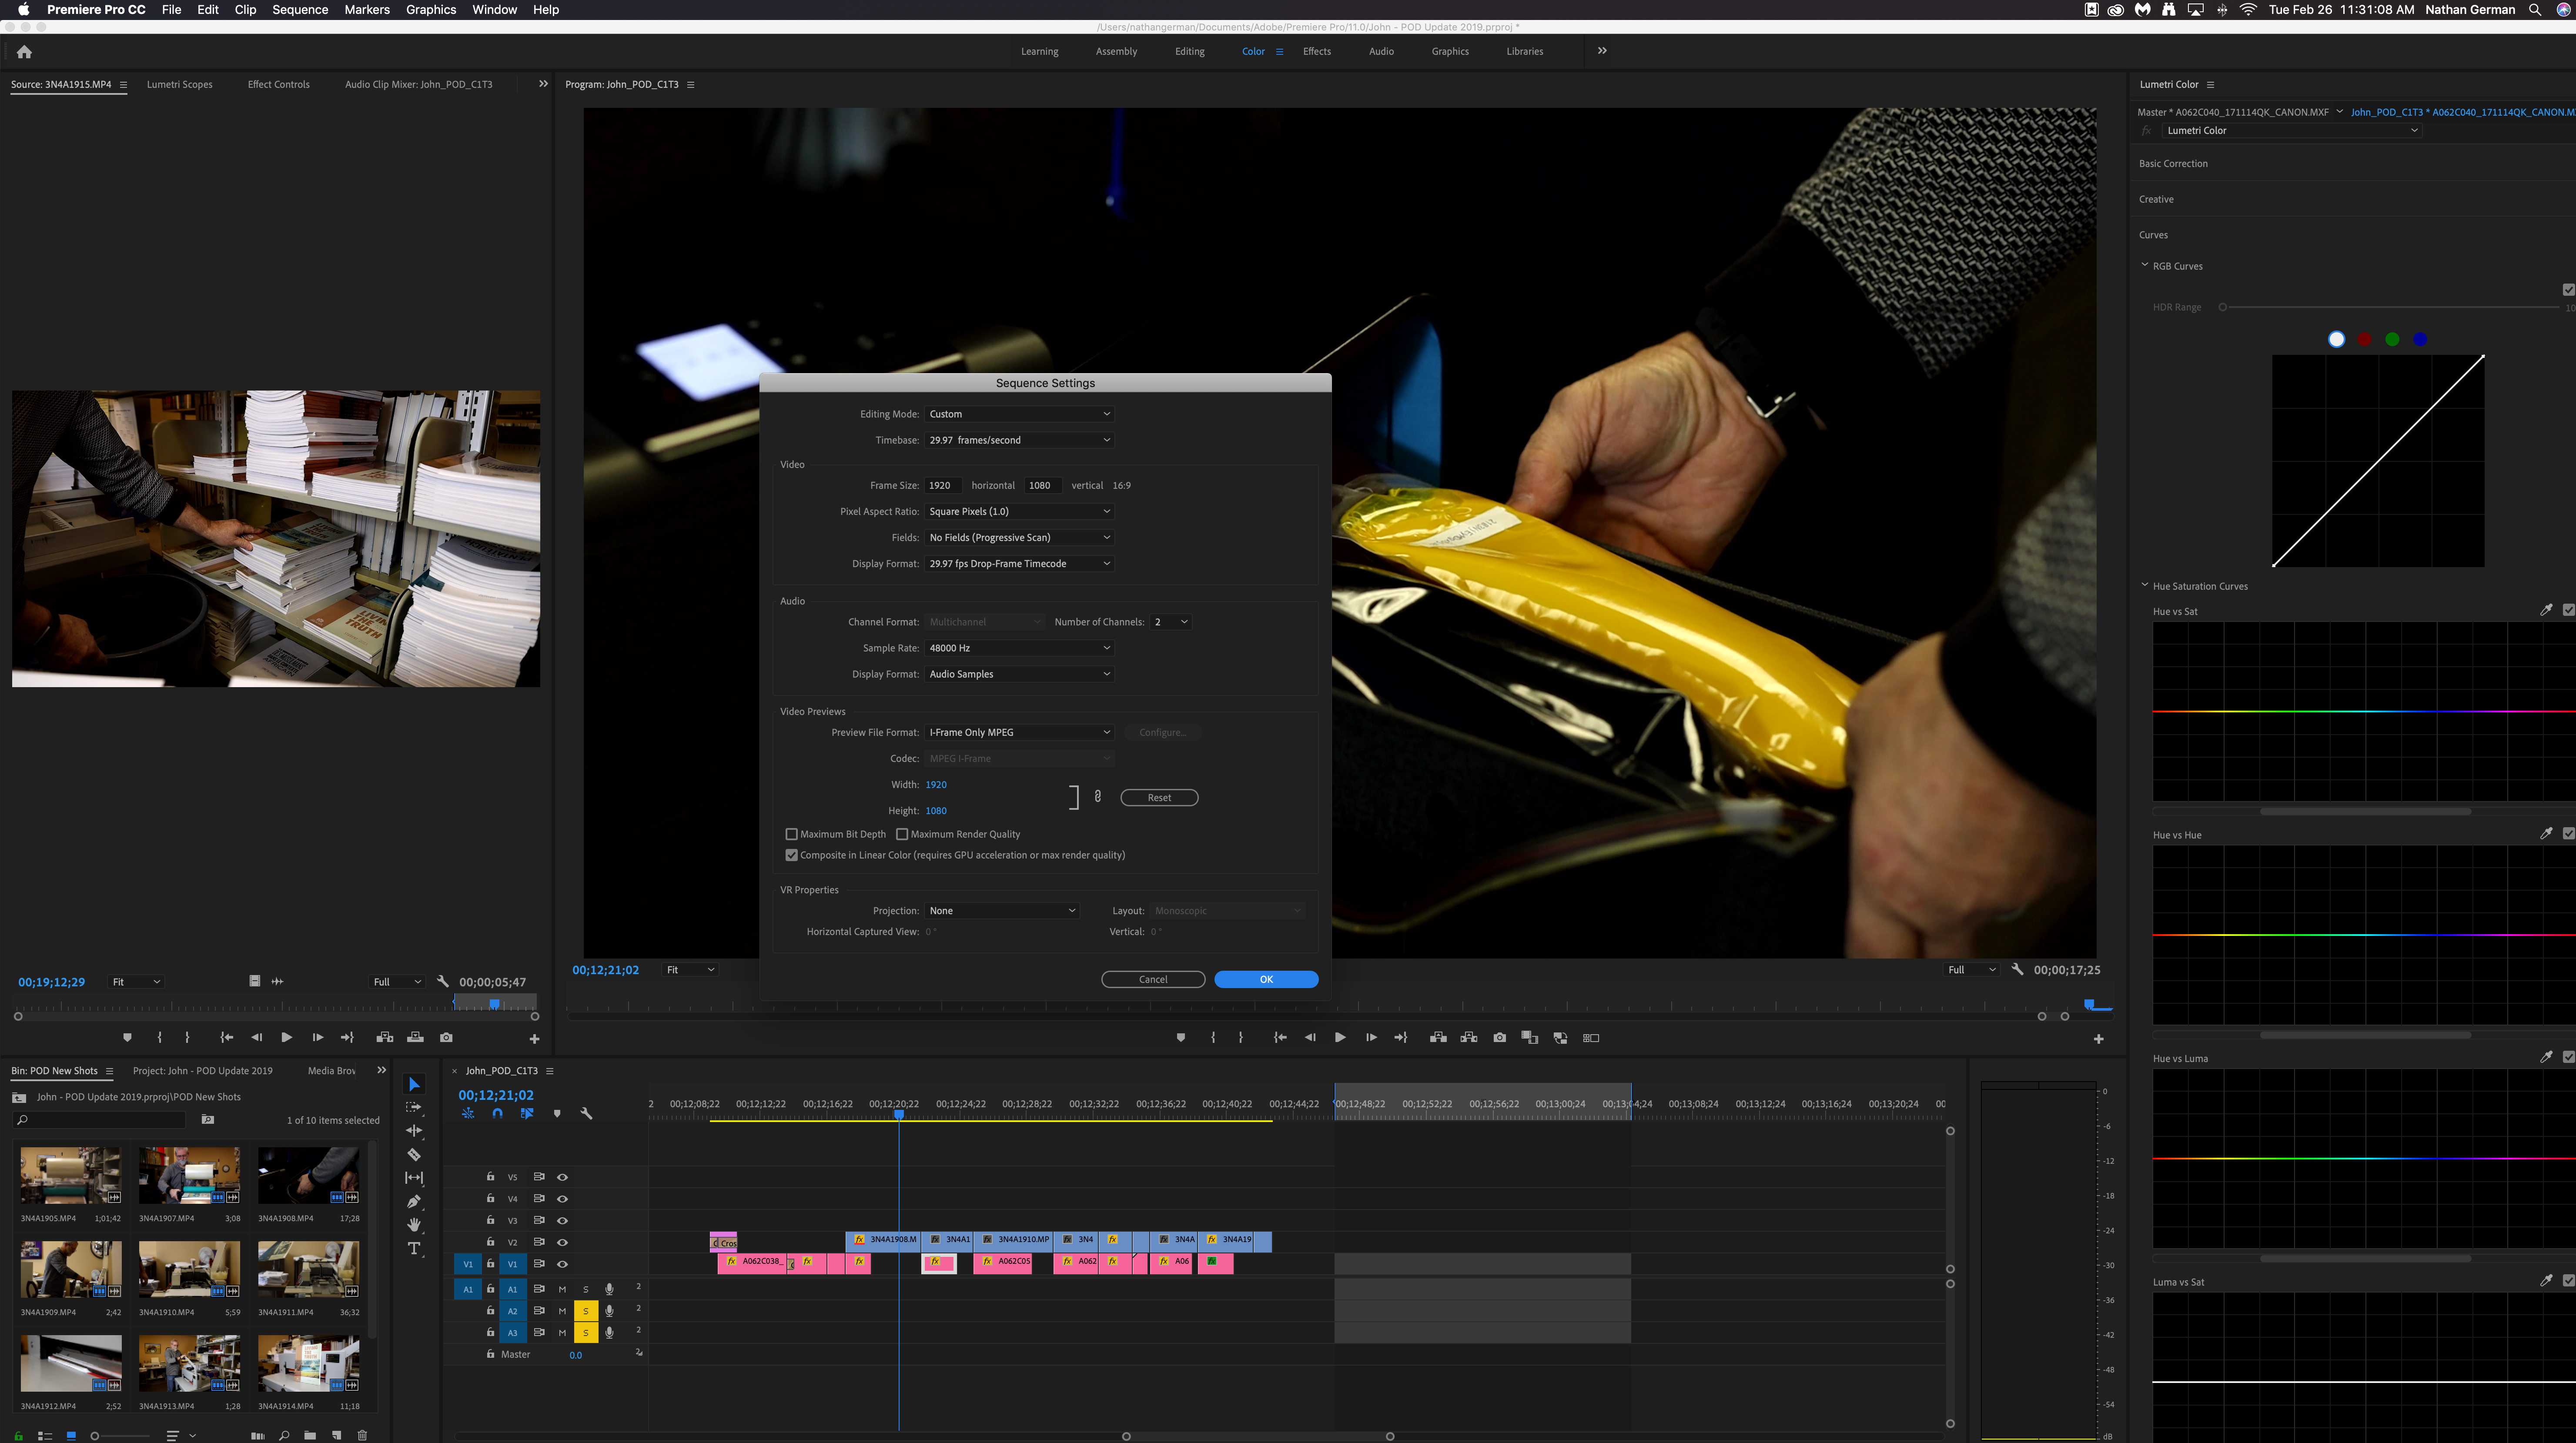The height and width of the screenshot is (1443, 2576).
Task: Open Preview File Format dropdown
Action: coord(1019,730)
